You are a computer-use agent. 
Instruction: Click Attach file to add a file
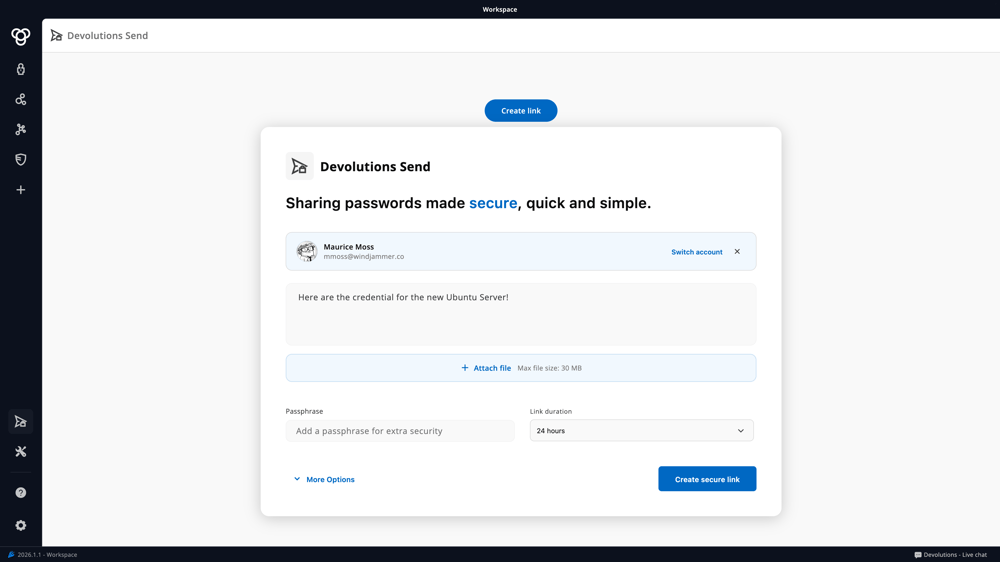click(486, 368)
